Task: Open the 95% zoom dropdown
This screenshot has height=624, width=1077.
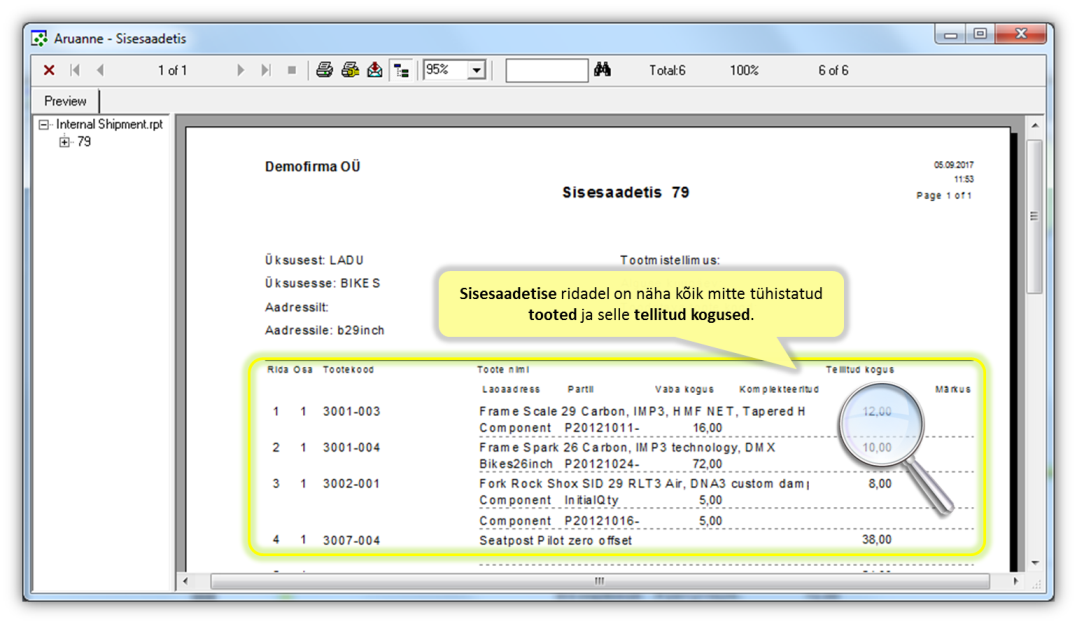Action: tap(476, 70)
